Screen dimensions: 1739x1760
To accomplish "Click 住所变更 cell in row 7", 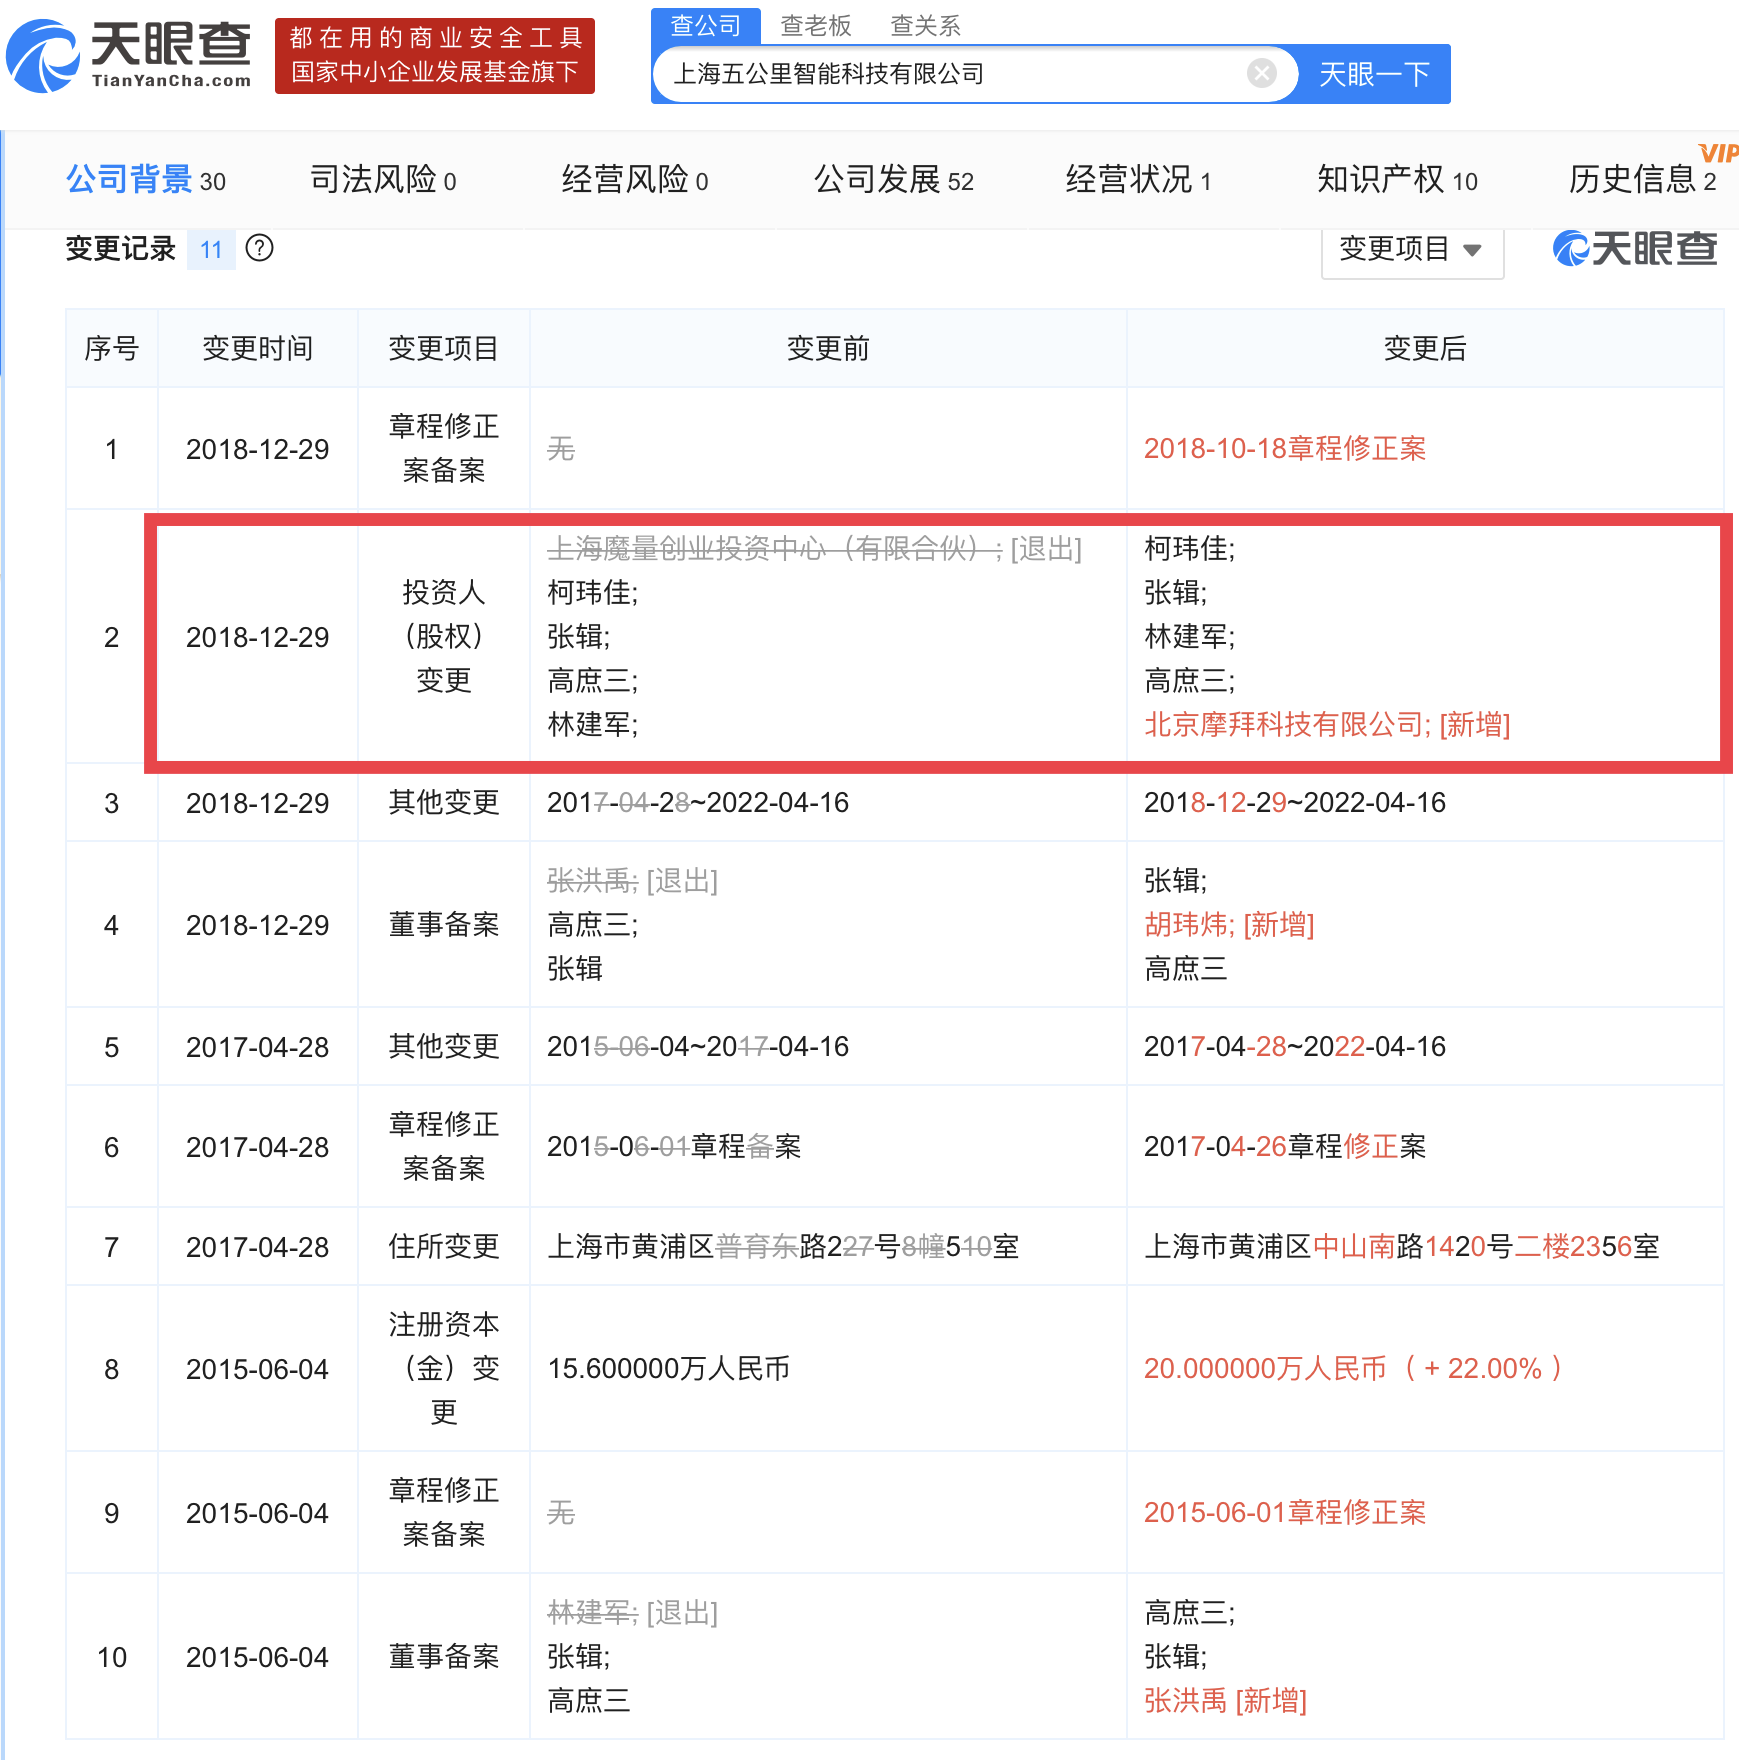I will (444, 1246).
